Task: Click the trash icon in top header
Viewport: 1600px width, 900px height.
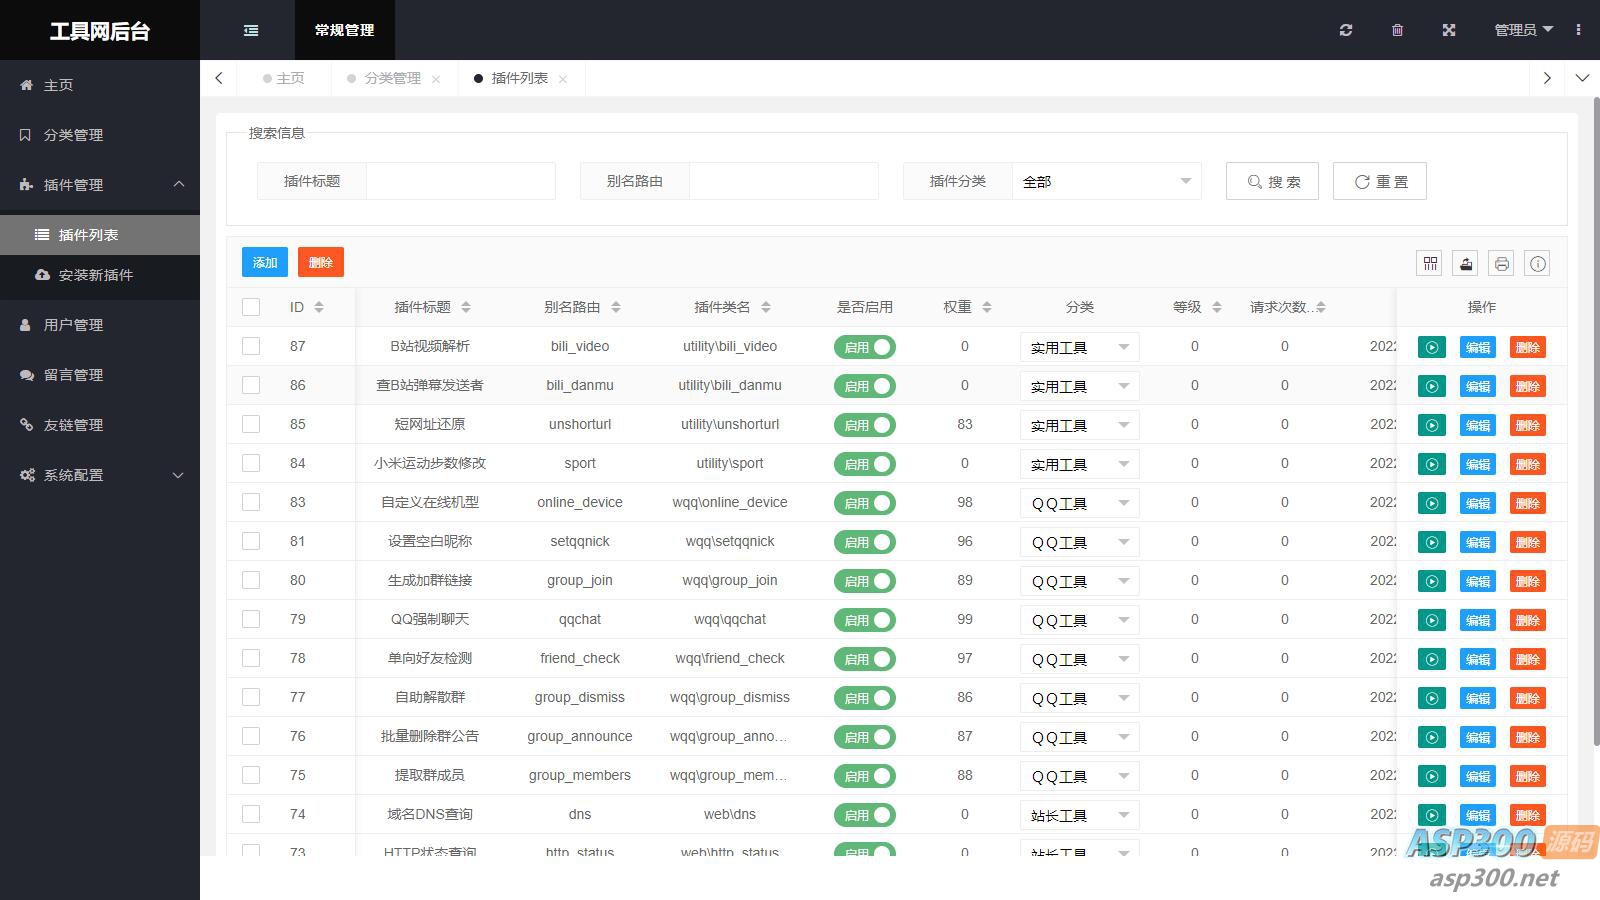Action: pyautogui.click(x=1397, y=30)
